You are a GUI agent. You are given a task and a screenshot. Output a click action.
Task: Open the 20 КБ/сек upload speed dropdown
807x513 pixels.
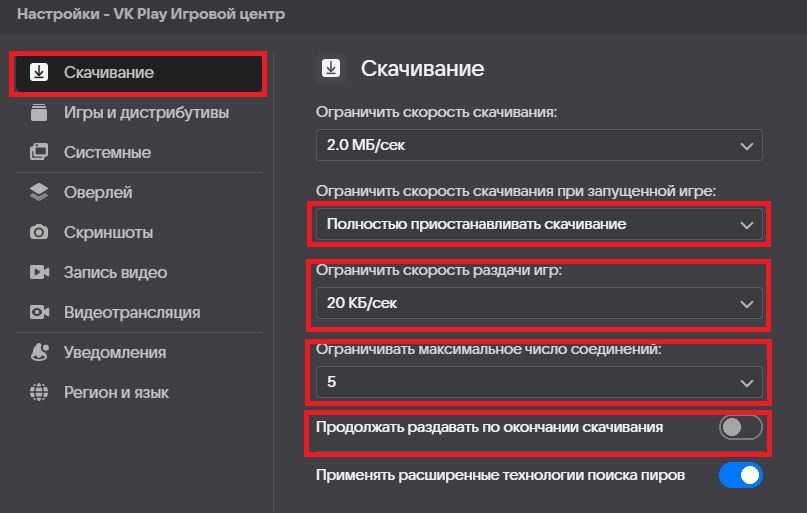pos(539,303)
